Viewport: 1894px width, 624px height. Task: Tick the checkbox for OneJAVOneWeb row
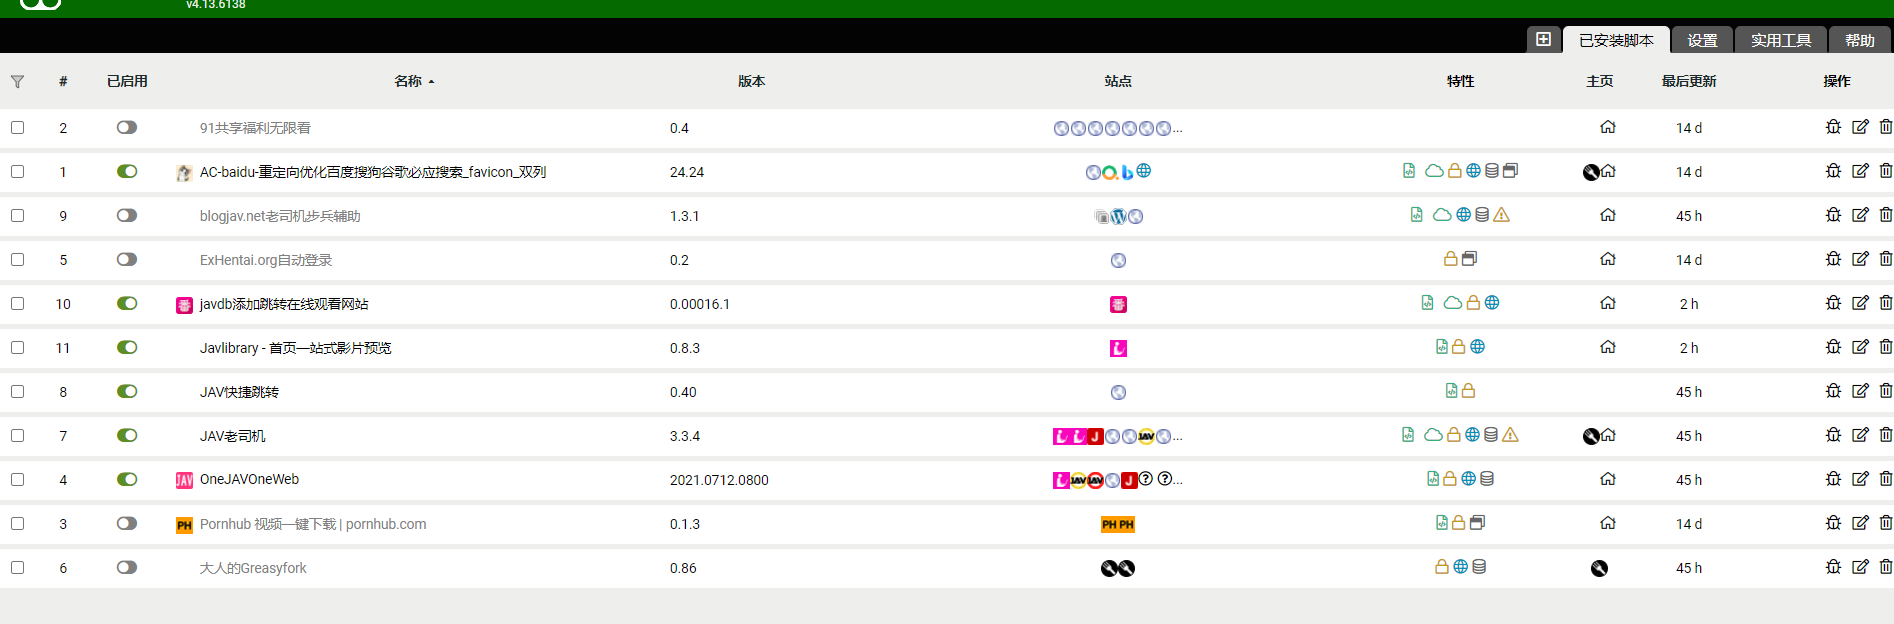point(17,479)
